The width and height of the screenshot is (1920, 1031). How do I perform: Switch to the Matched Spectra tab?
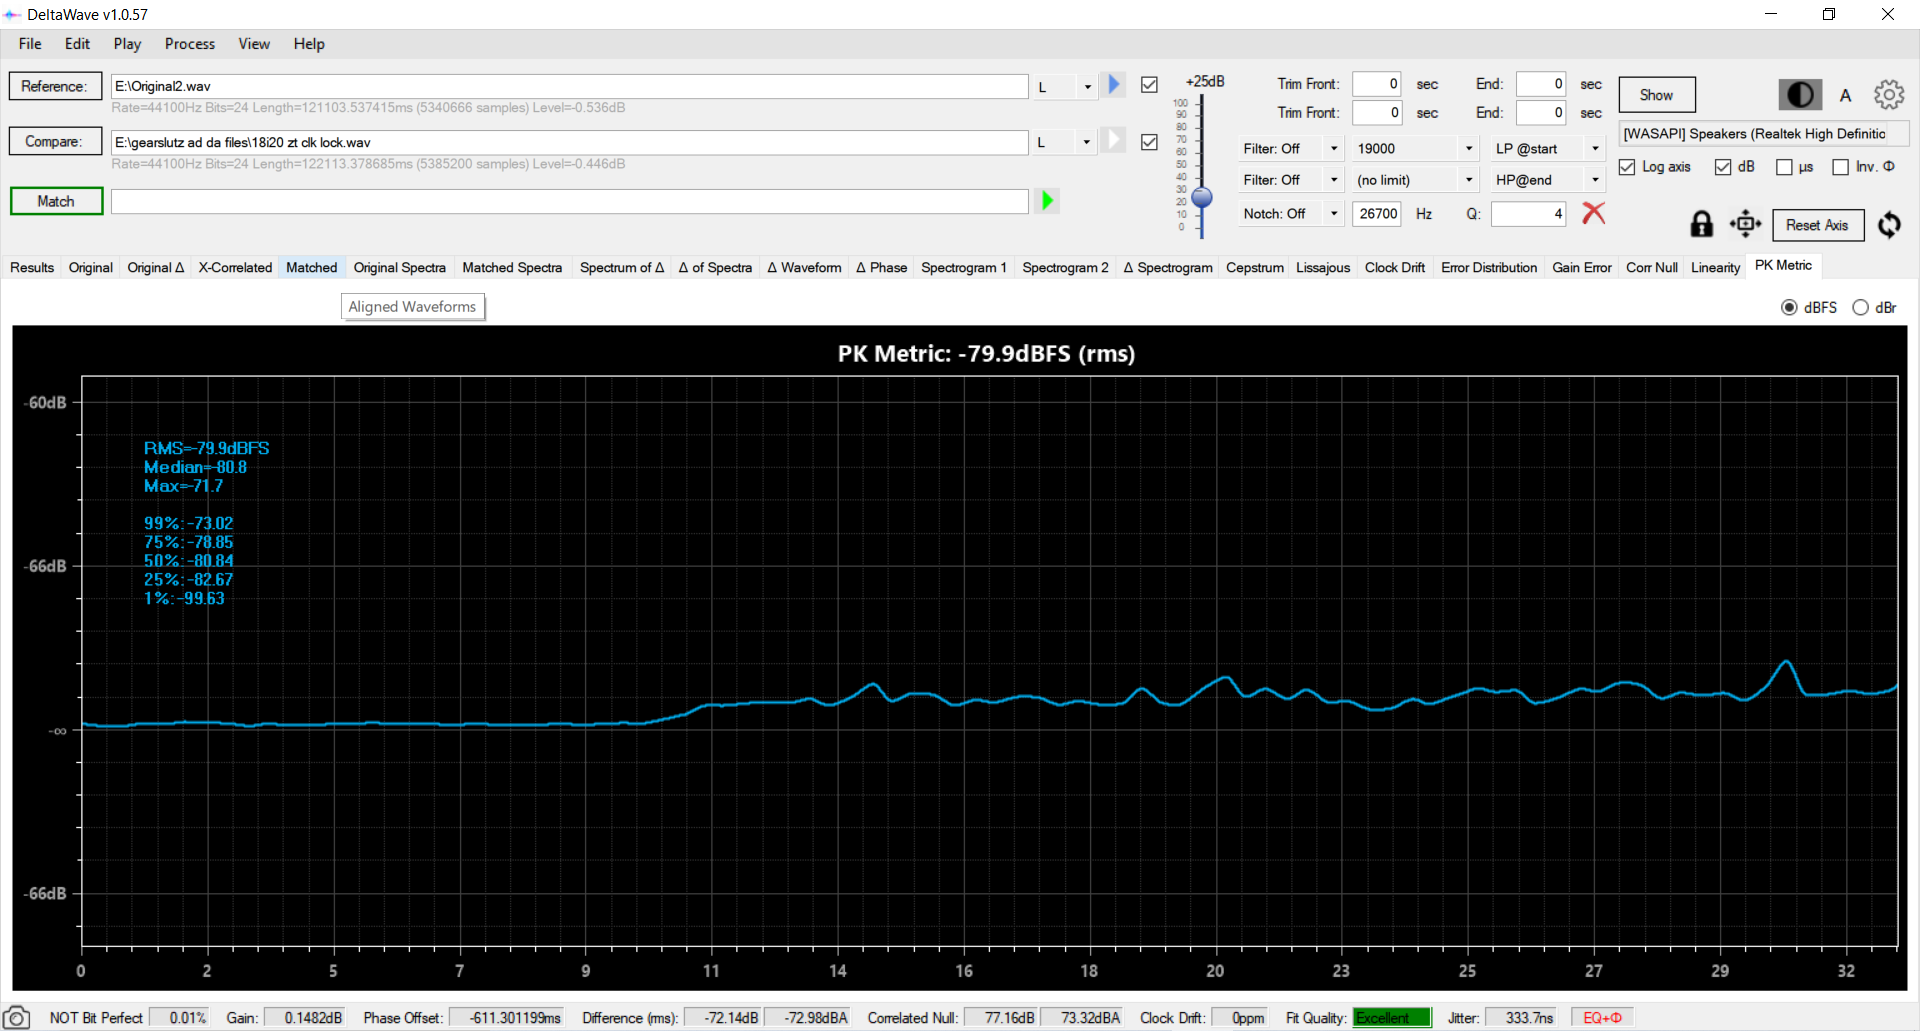point(512,267)
